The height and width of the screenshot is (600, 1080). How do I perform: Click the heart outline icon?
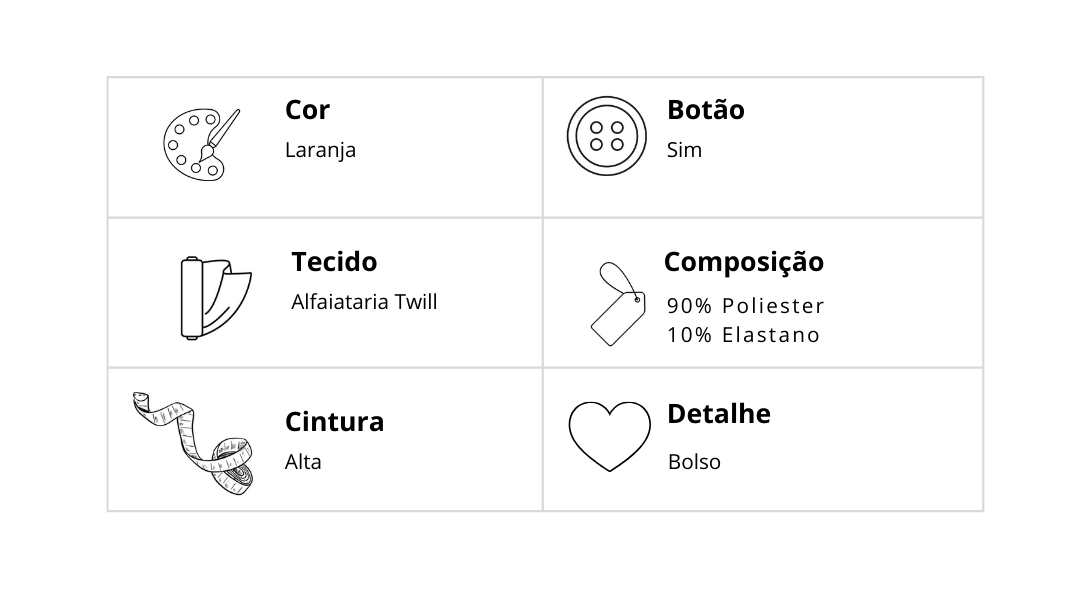(x=610, y=437)
